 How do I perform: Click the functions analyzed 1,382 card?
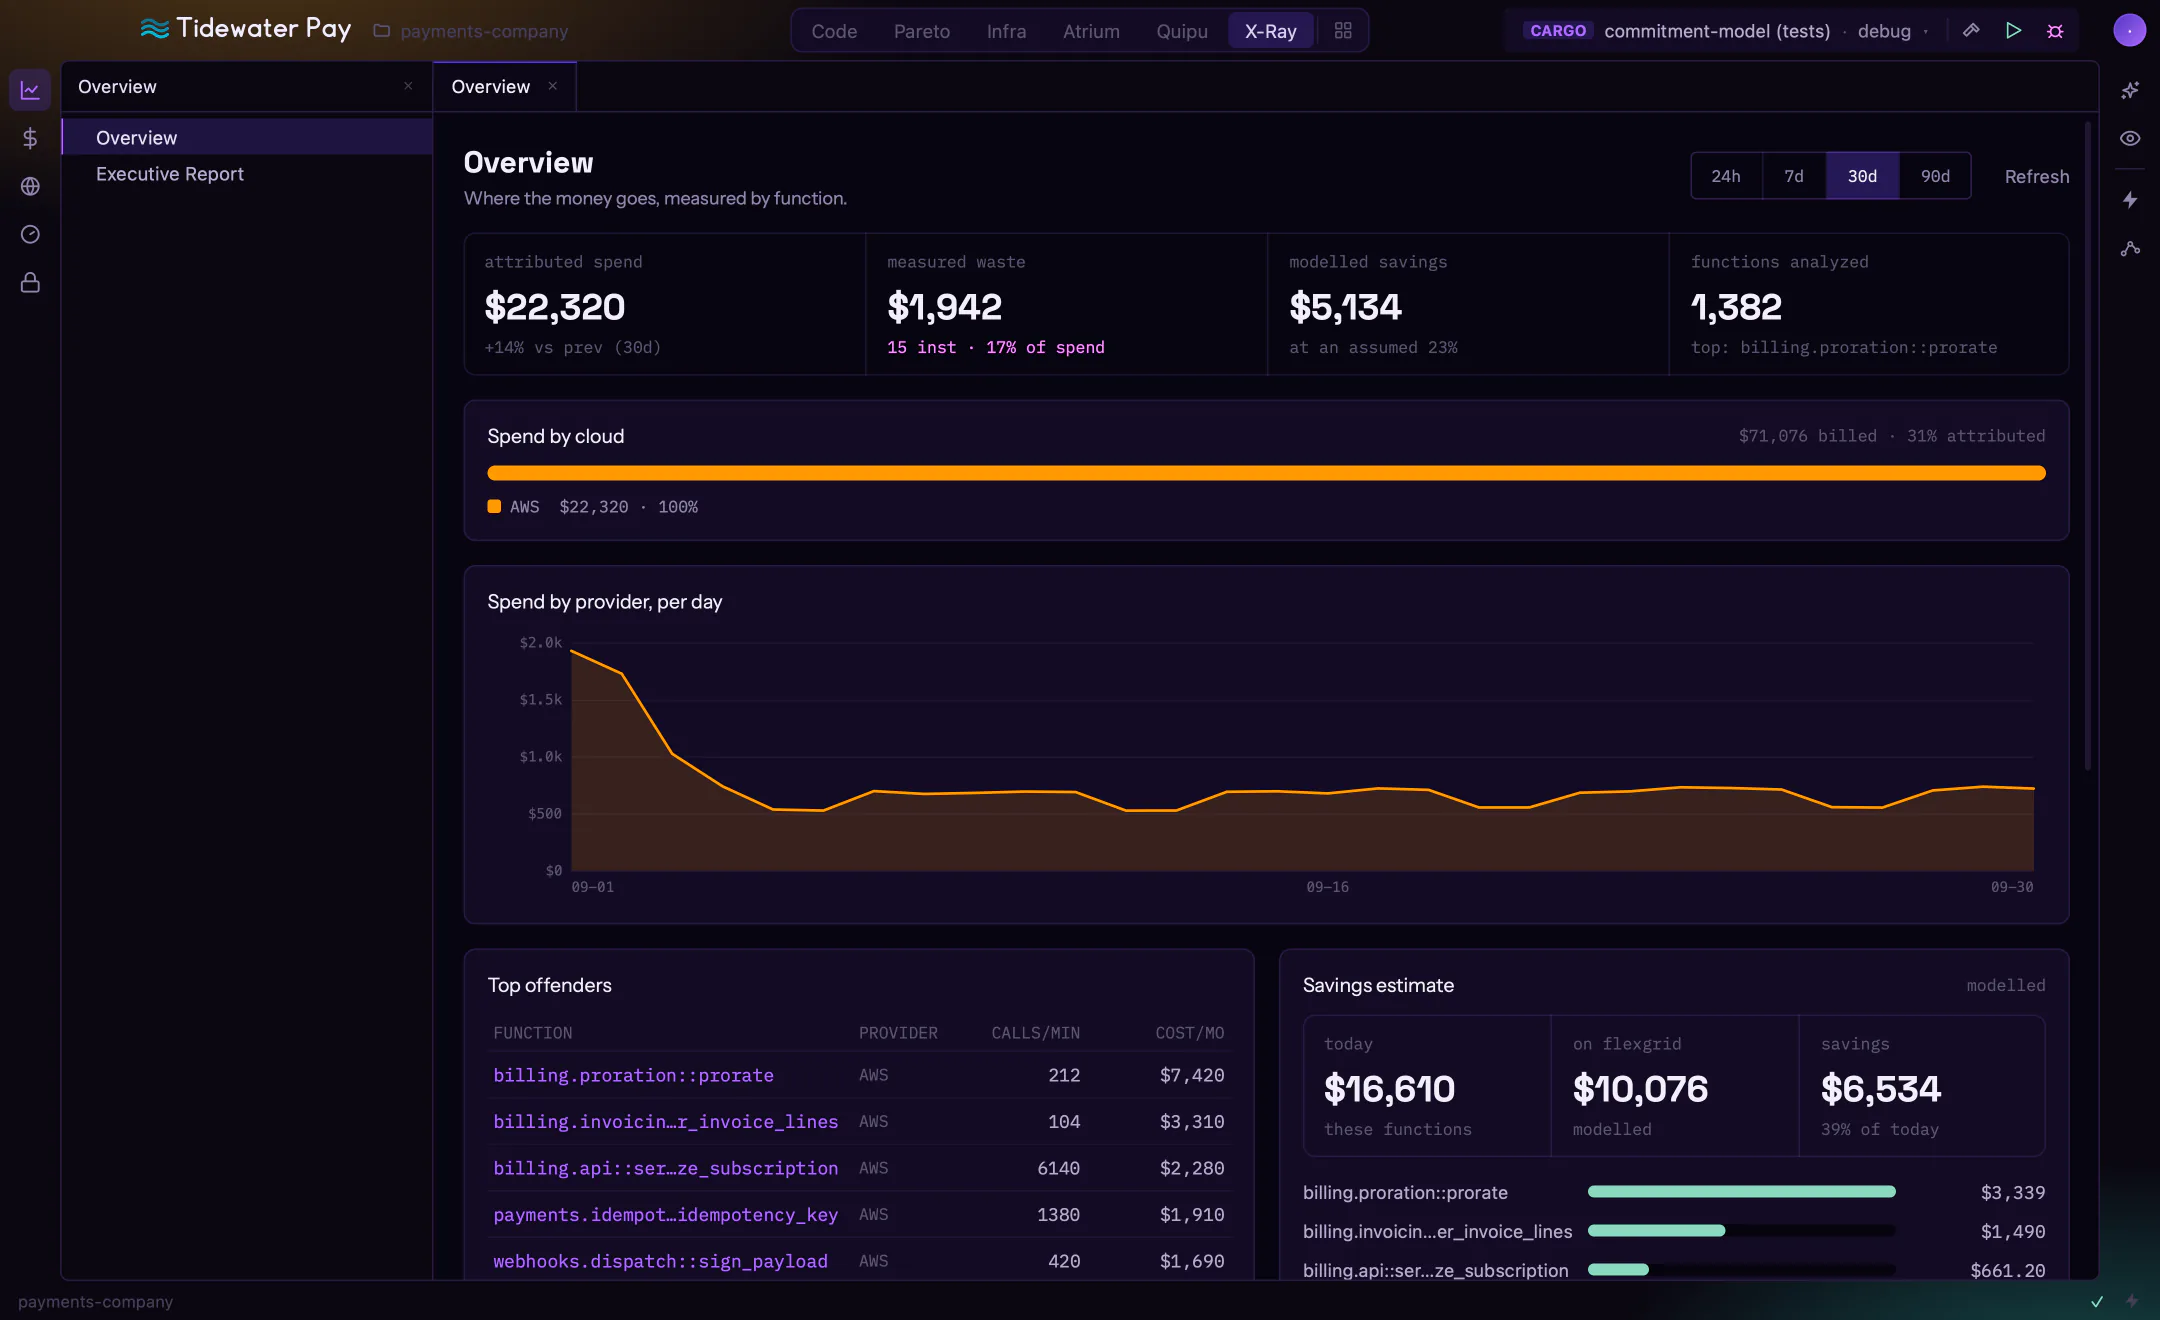(1869, 304)
